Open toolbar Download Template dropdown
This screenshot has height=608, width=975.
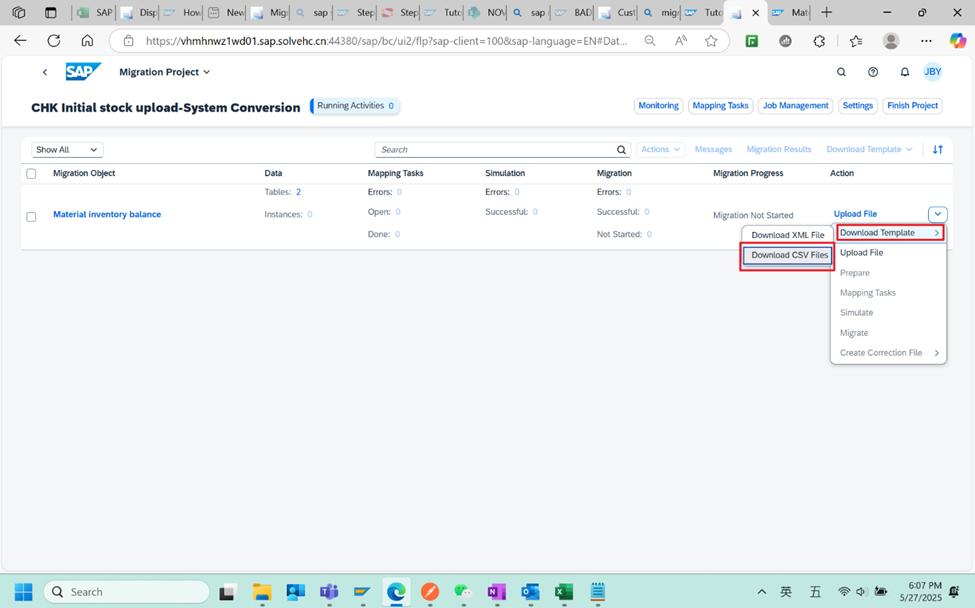869,149
